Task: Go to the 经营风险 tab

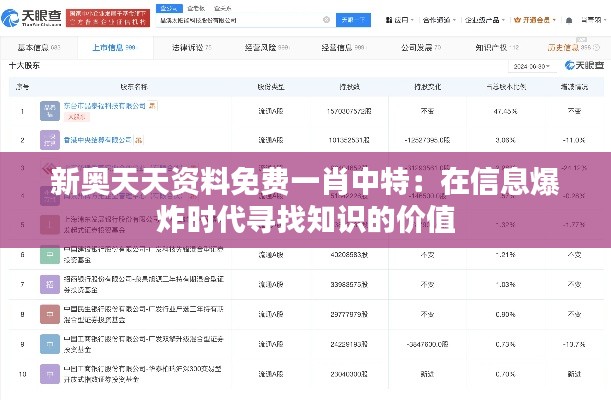Action: (x=266, y=48)
